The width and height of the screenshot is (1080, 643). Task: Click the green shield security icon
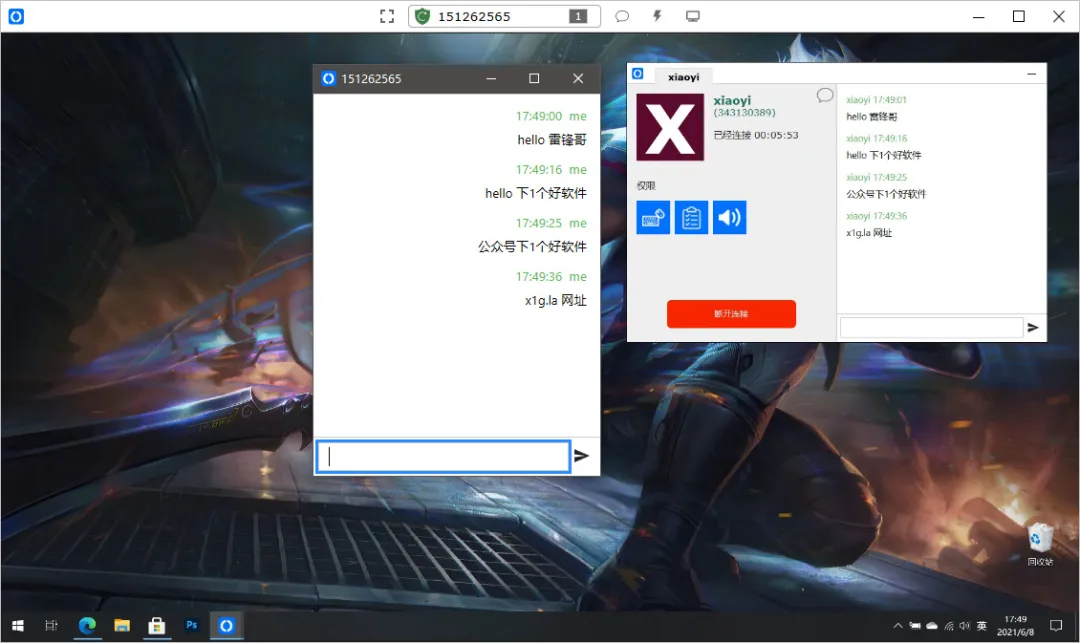coord(423,16)
